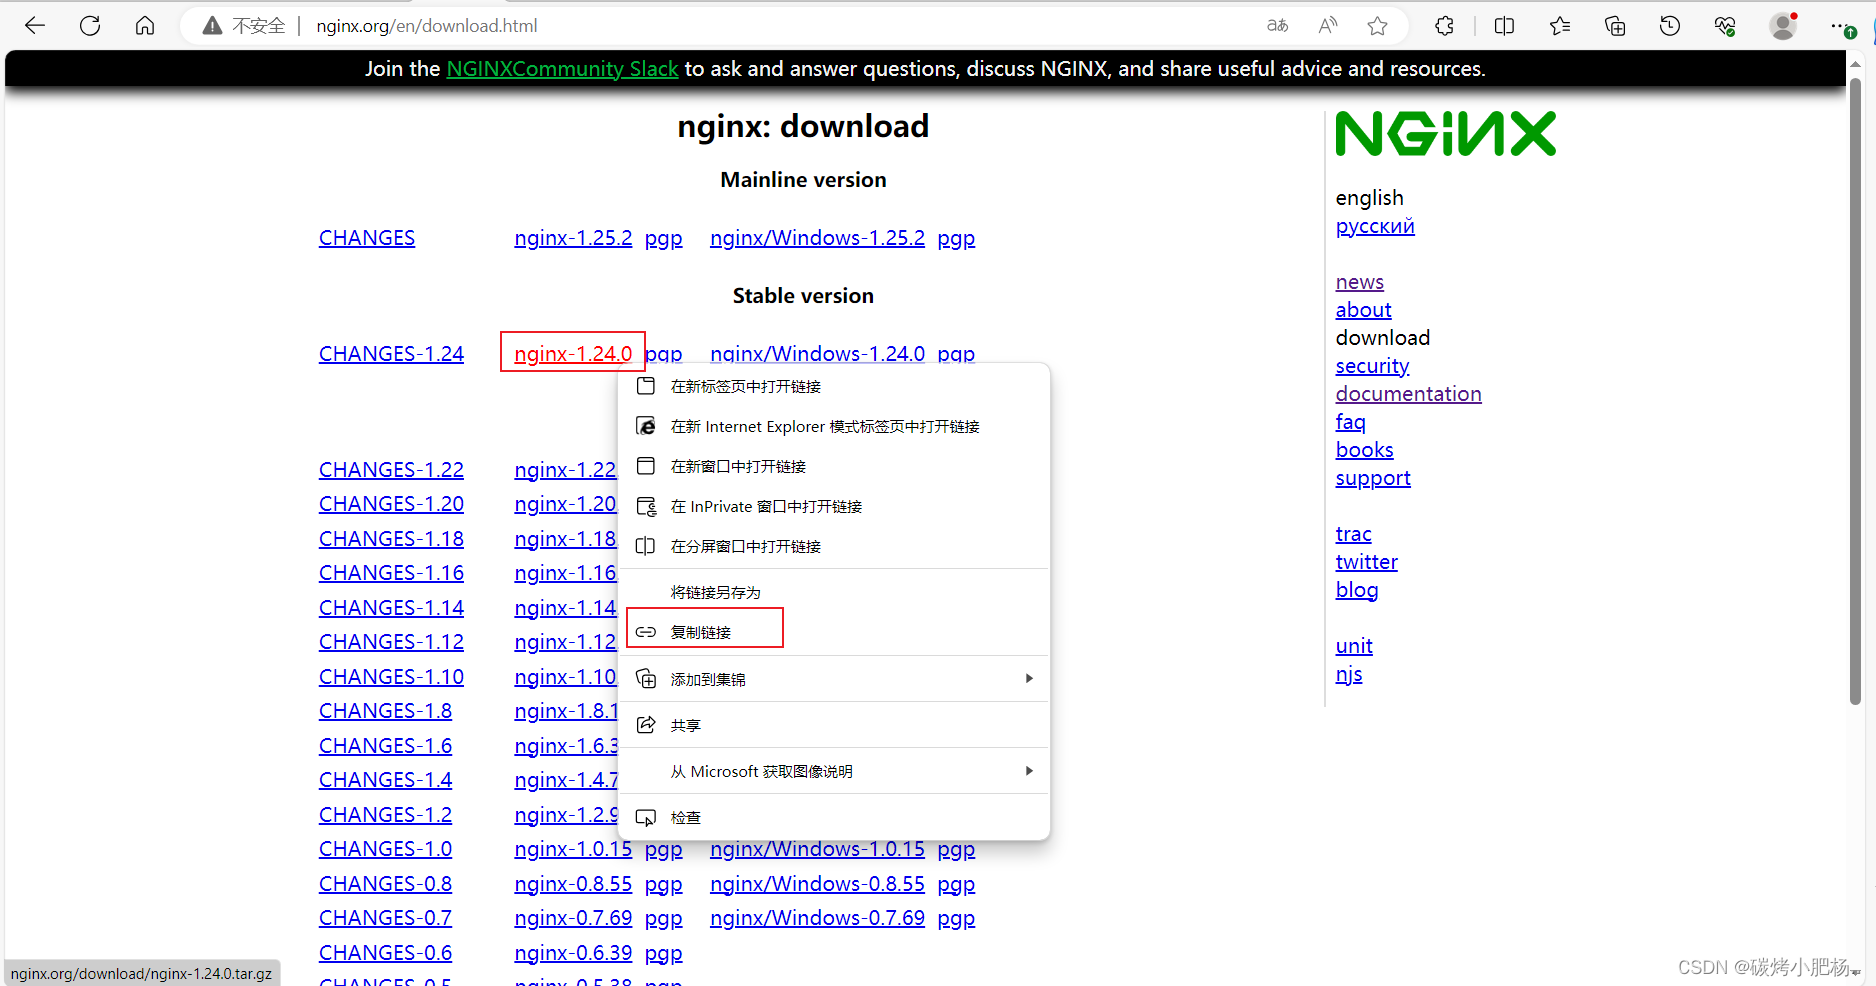Open the mainline CHANGES link
Image resolution: width=1876 pixels, height=986 pixels.
coord(367,238)
